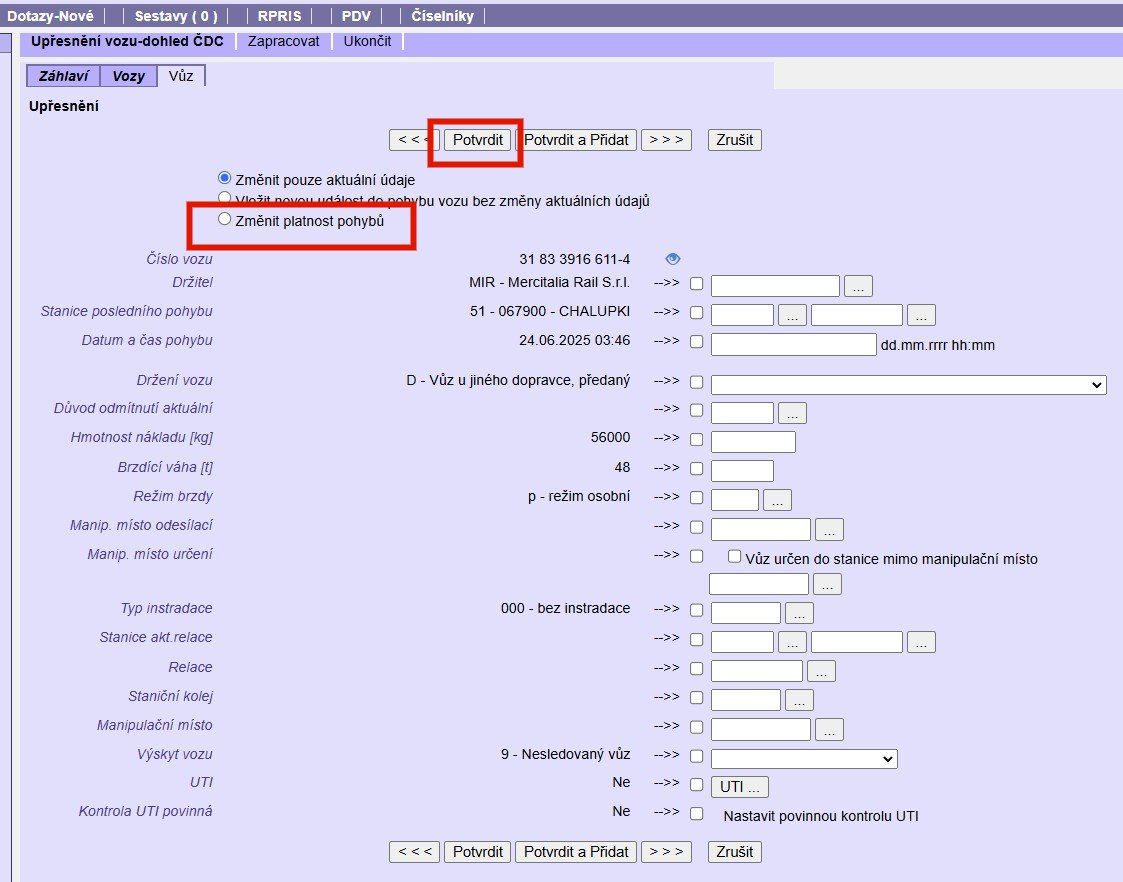The image size is (1123, 882).
Task: Open lookup for Staniční kolej
Action: click(799, 700)
